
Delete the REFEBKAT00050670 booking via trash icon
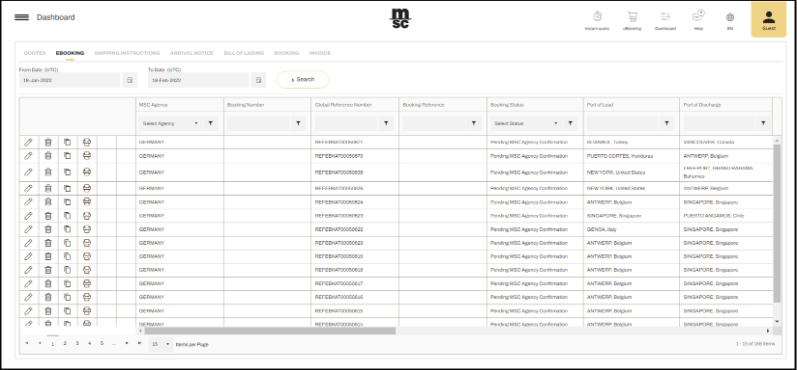pyautogui.click(x=48, y=156)
